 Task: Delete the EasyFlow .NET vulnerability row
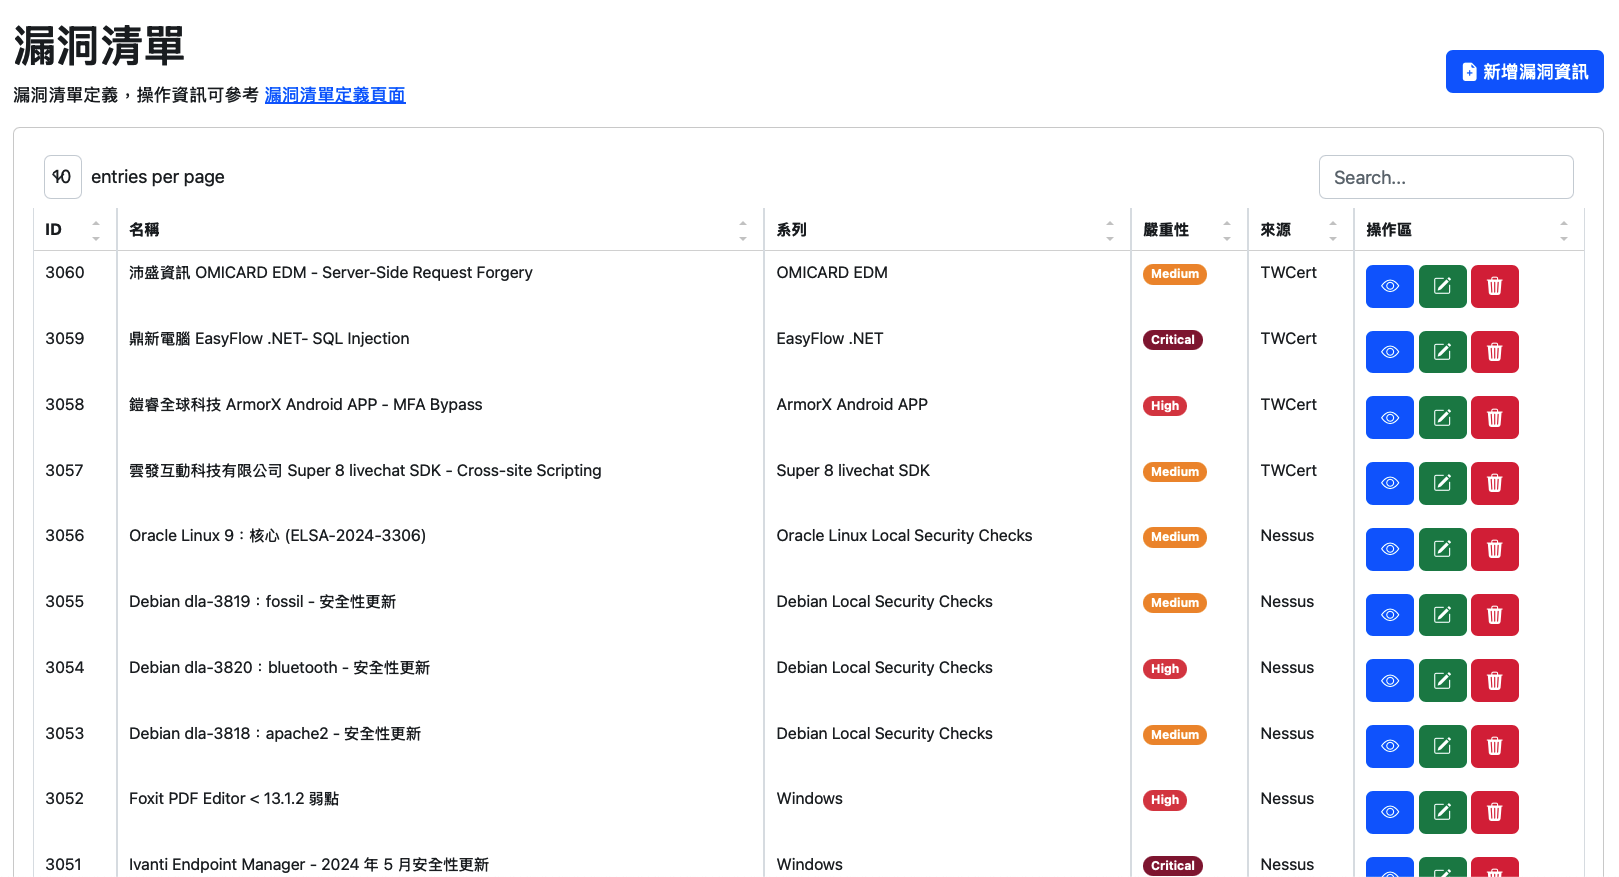click(x=1494, y=352)
